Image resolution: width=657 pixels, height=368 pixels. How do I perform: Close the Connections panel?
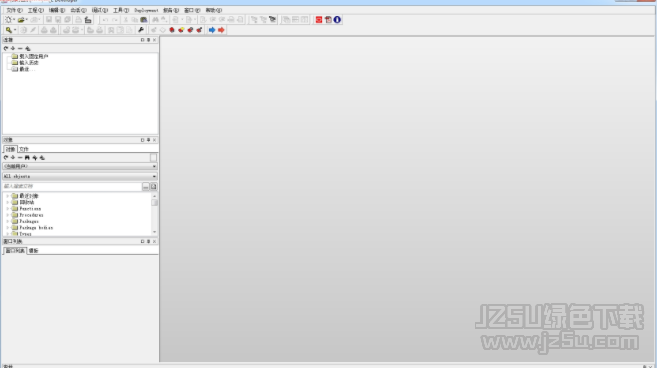[x=155, y=40]
